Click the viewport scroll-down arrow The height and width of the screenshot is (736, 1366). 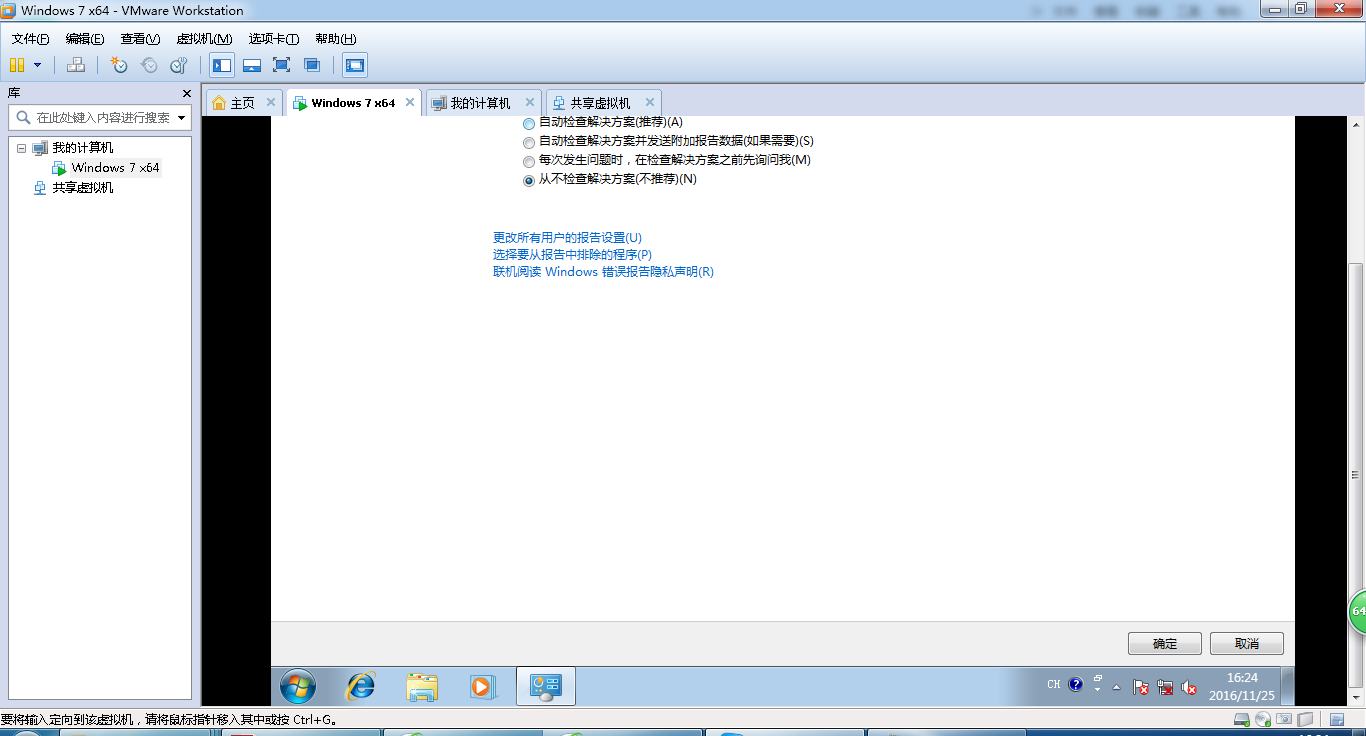click(x=1356, y=698)
